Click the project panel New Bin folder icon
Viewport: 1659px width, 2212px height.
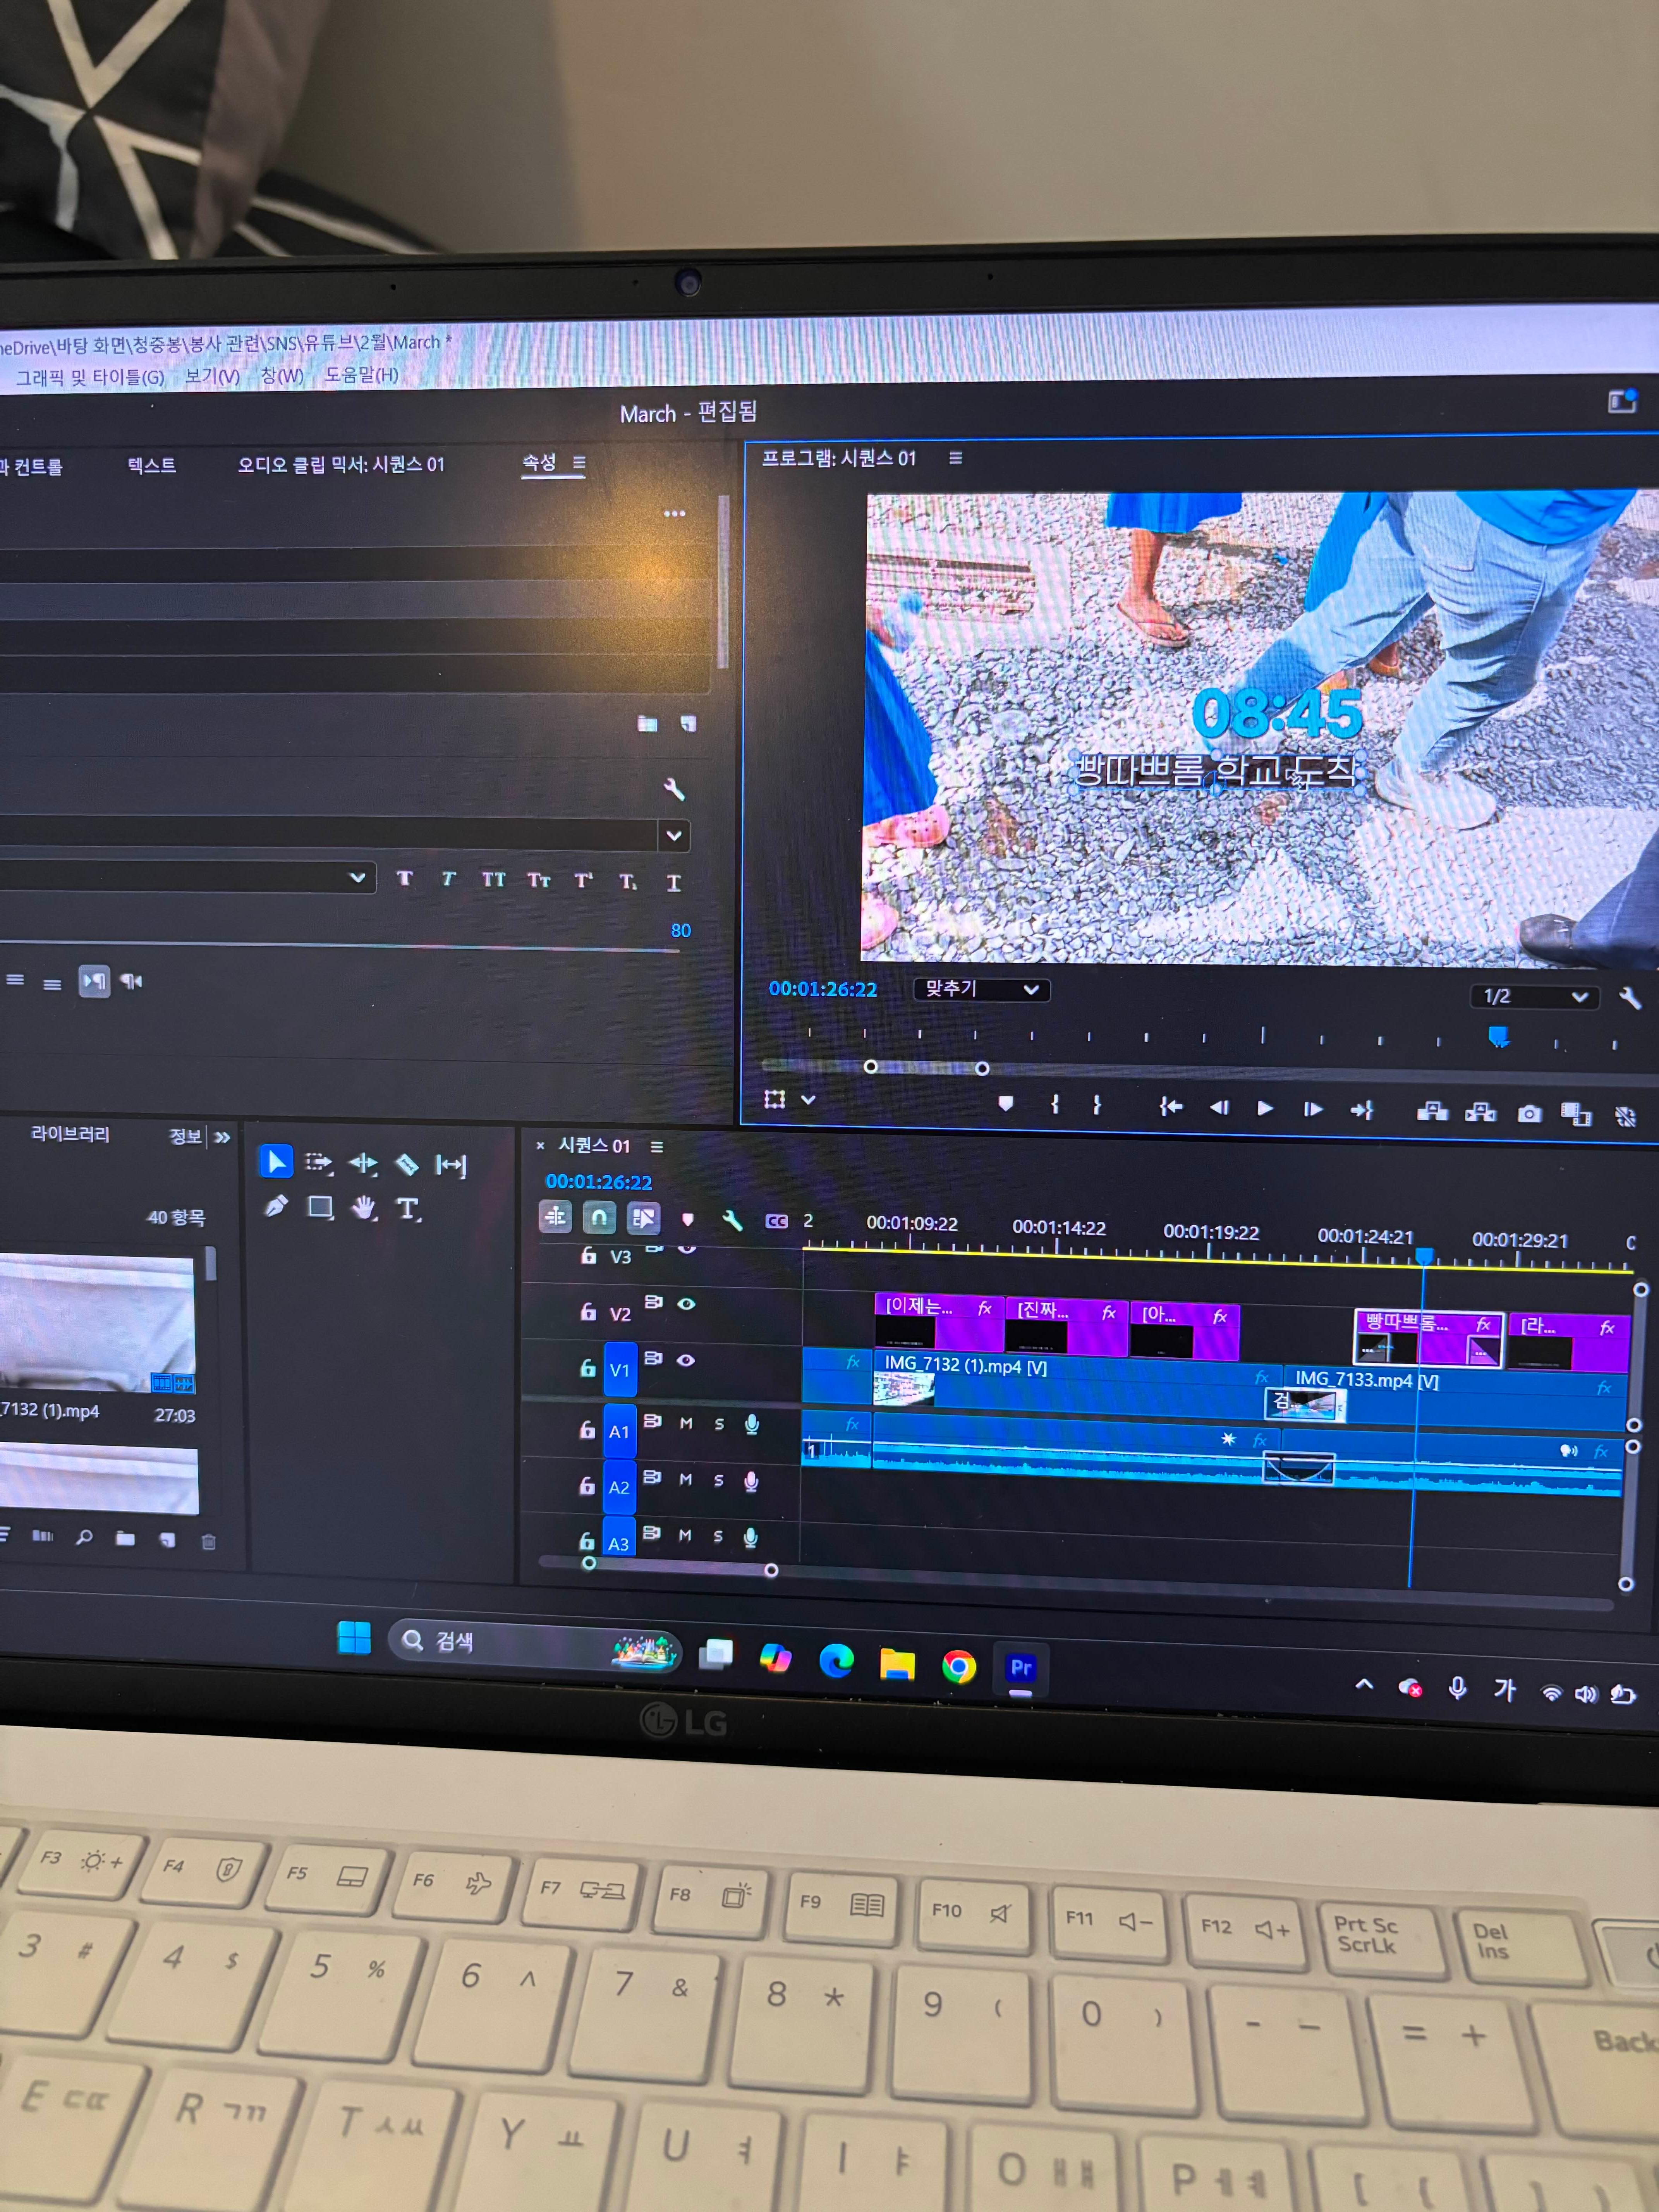pos(125,1538)
